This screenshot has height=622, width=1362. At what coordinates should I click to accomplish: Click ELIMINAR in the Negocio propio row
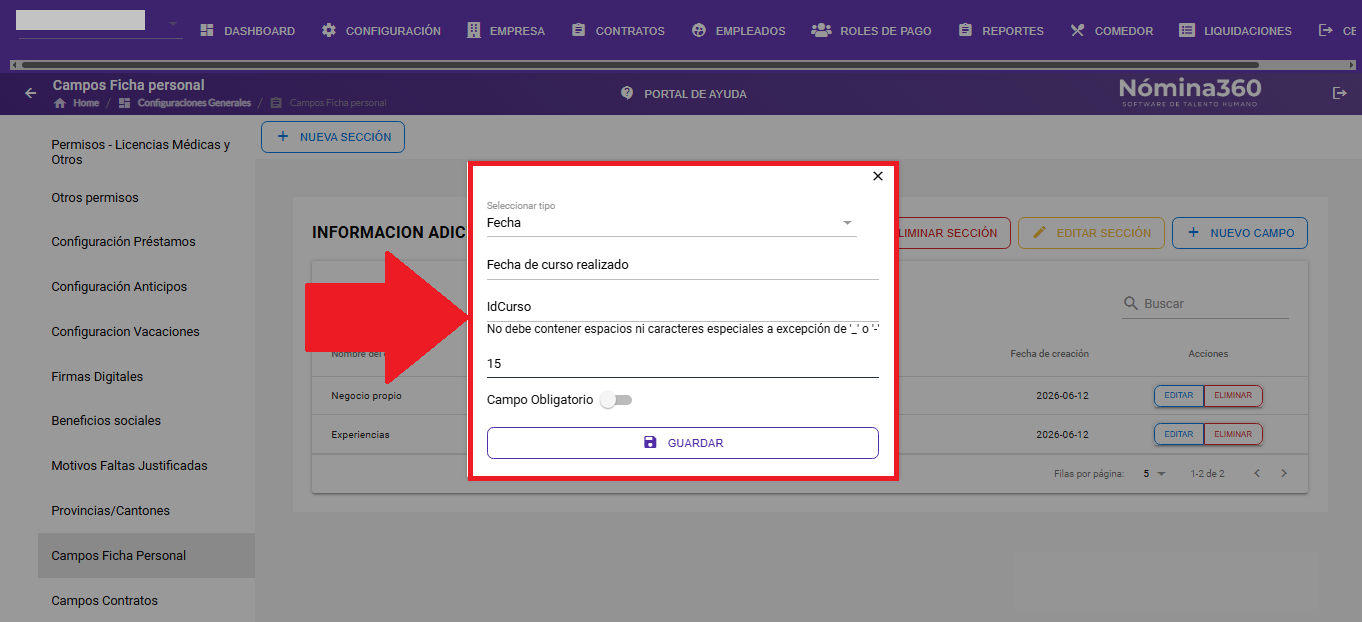[1233, 395]
